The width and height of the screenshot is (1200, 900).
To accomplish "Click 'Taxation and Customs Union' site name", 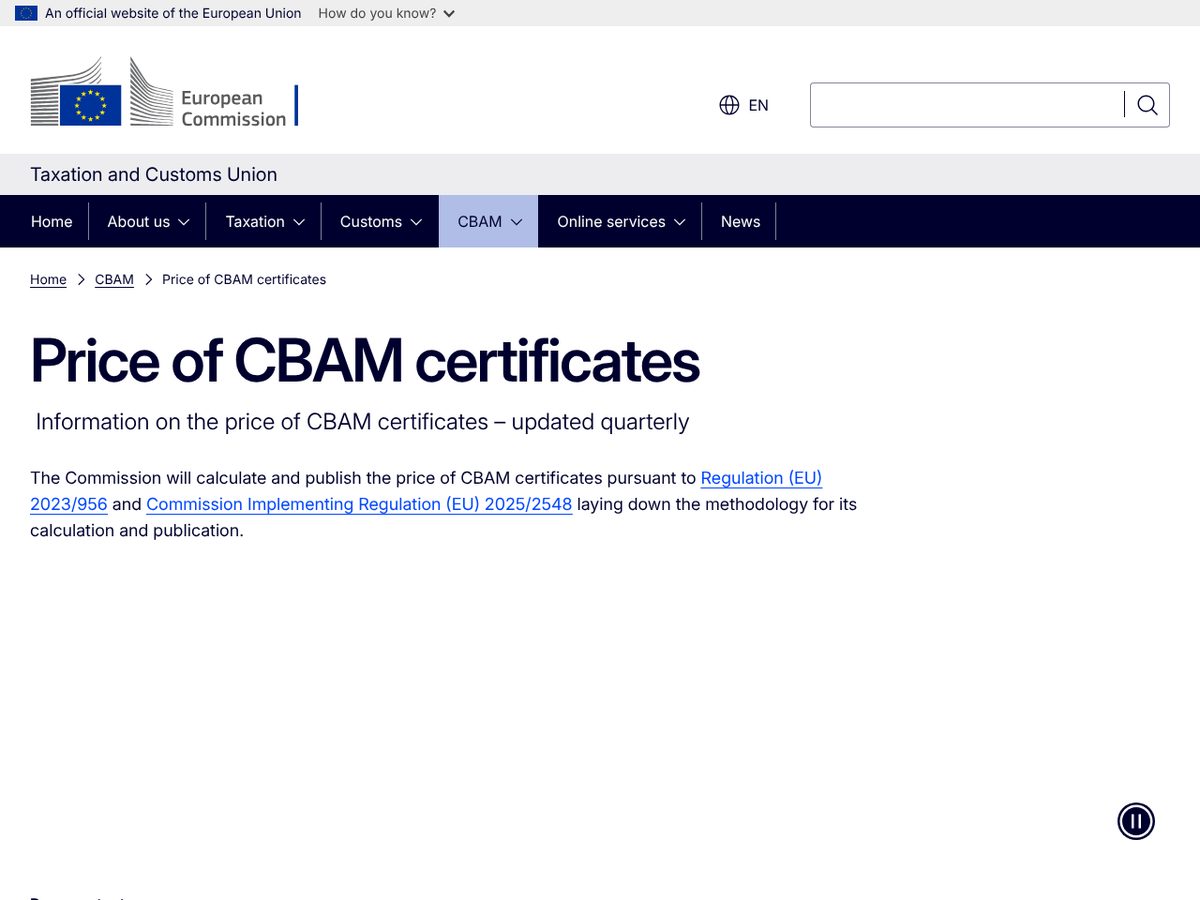I will tap(154, 174).
